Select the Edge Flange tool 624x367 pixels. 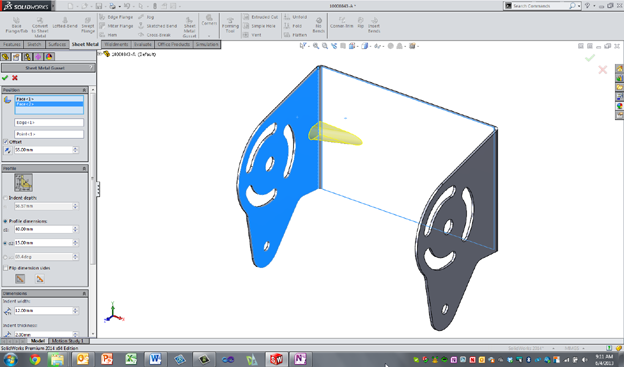pyautogui.click(x=116, y=17)
